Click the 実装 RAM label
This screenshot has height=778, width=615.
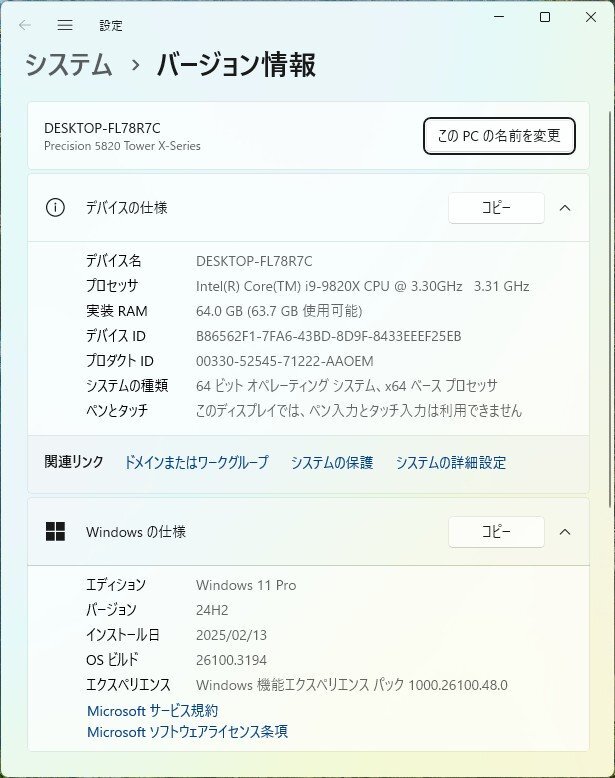[117, 311]
